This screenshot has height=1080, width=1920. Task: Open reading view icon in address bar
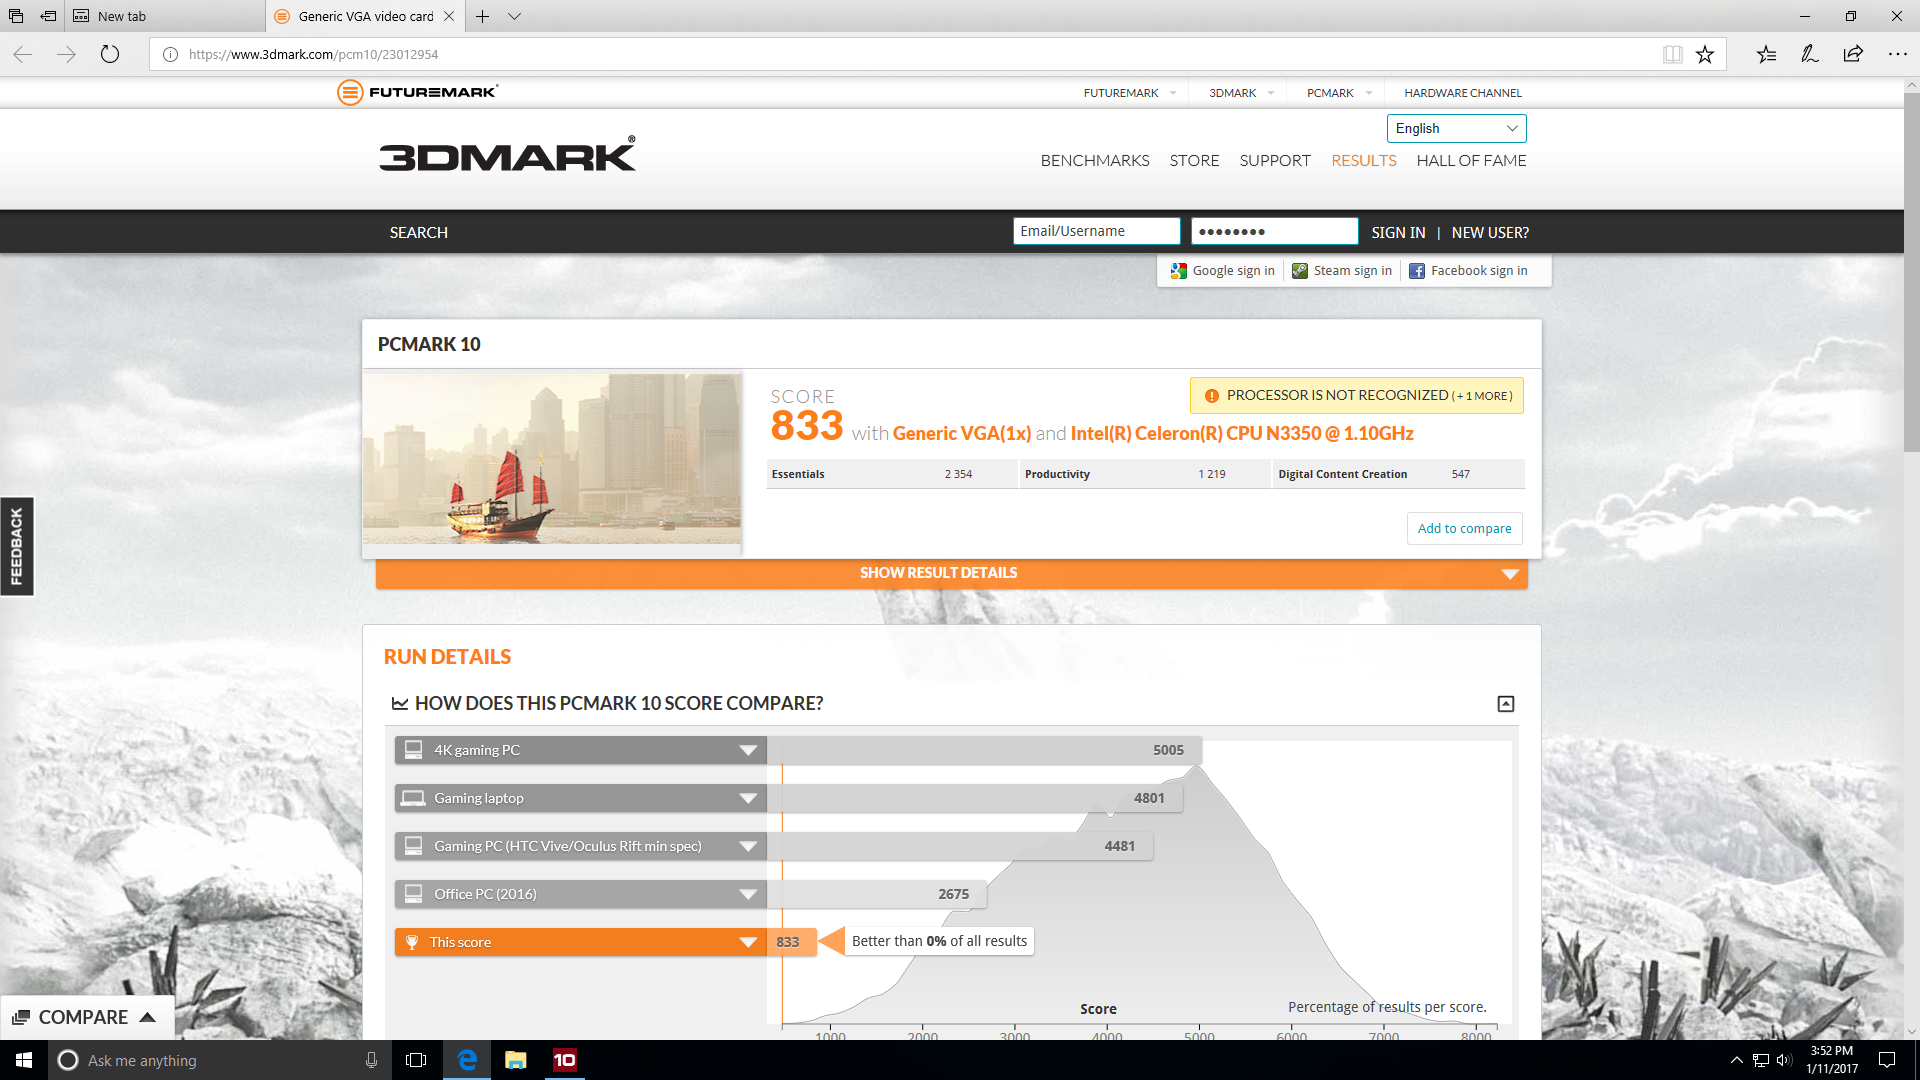coord(1672,54)
